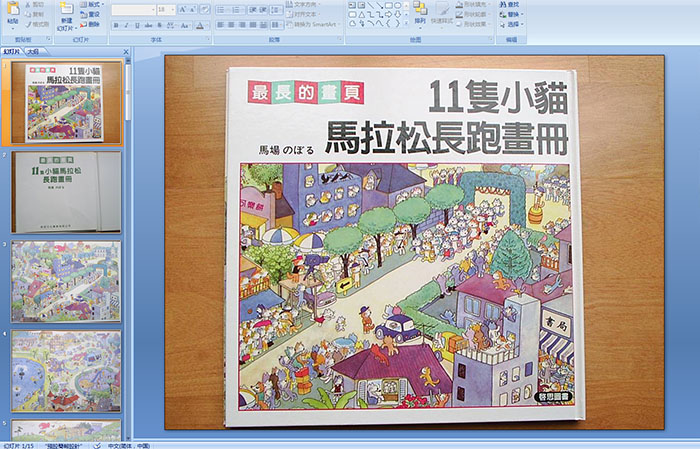
Task: Toggle Text Shadow formatting
Action: pos(159,25)
